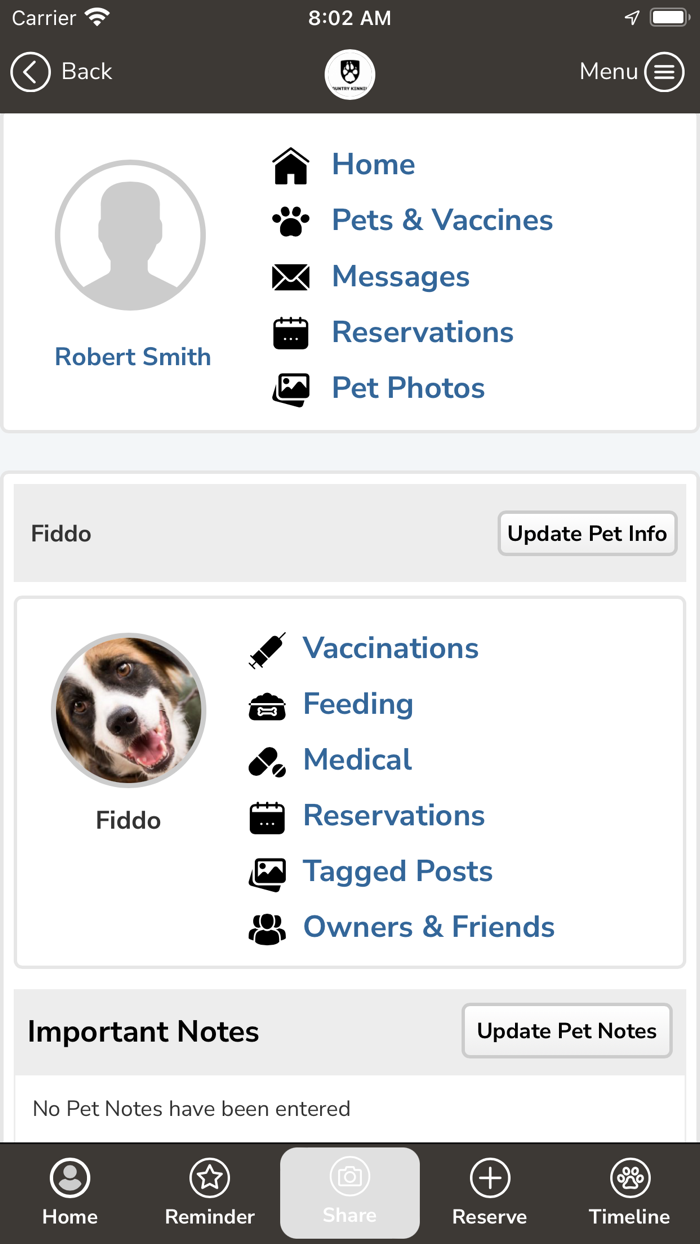
Task: Click the Update Pet Notes button
Action: (x=566, y=1031)
